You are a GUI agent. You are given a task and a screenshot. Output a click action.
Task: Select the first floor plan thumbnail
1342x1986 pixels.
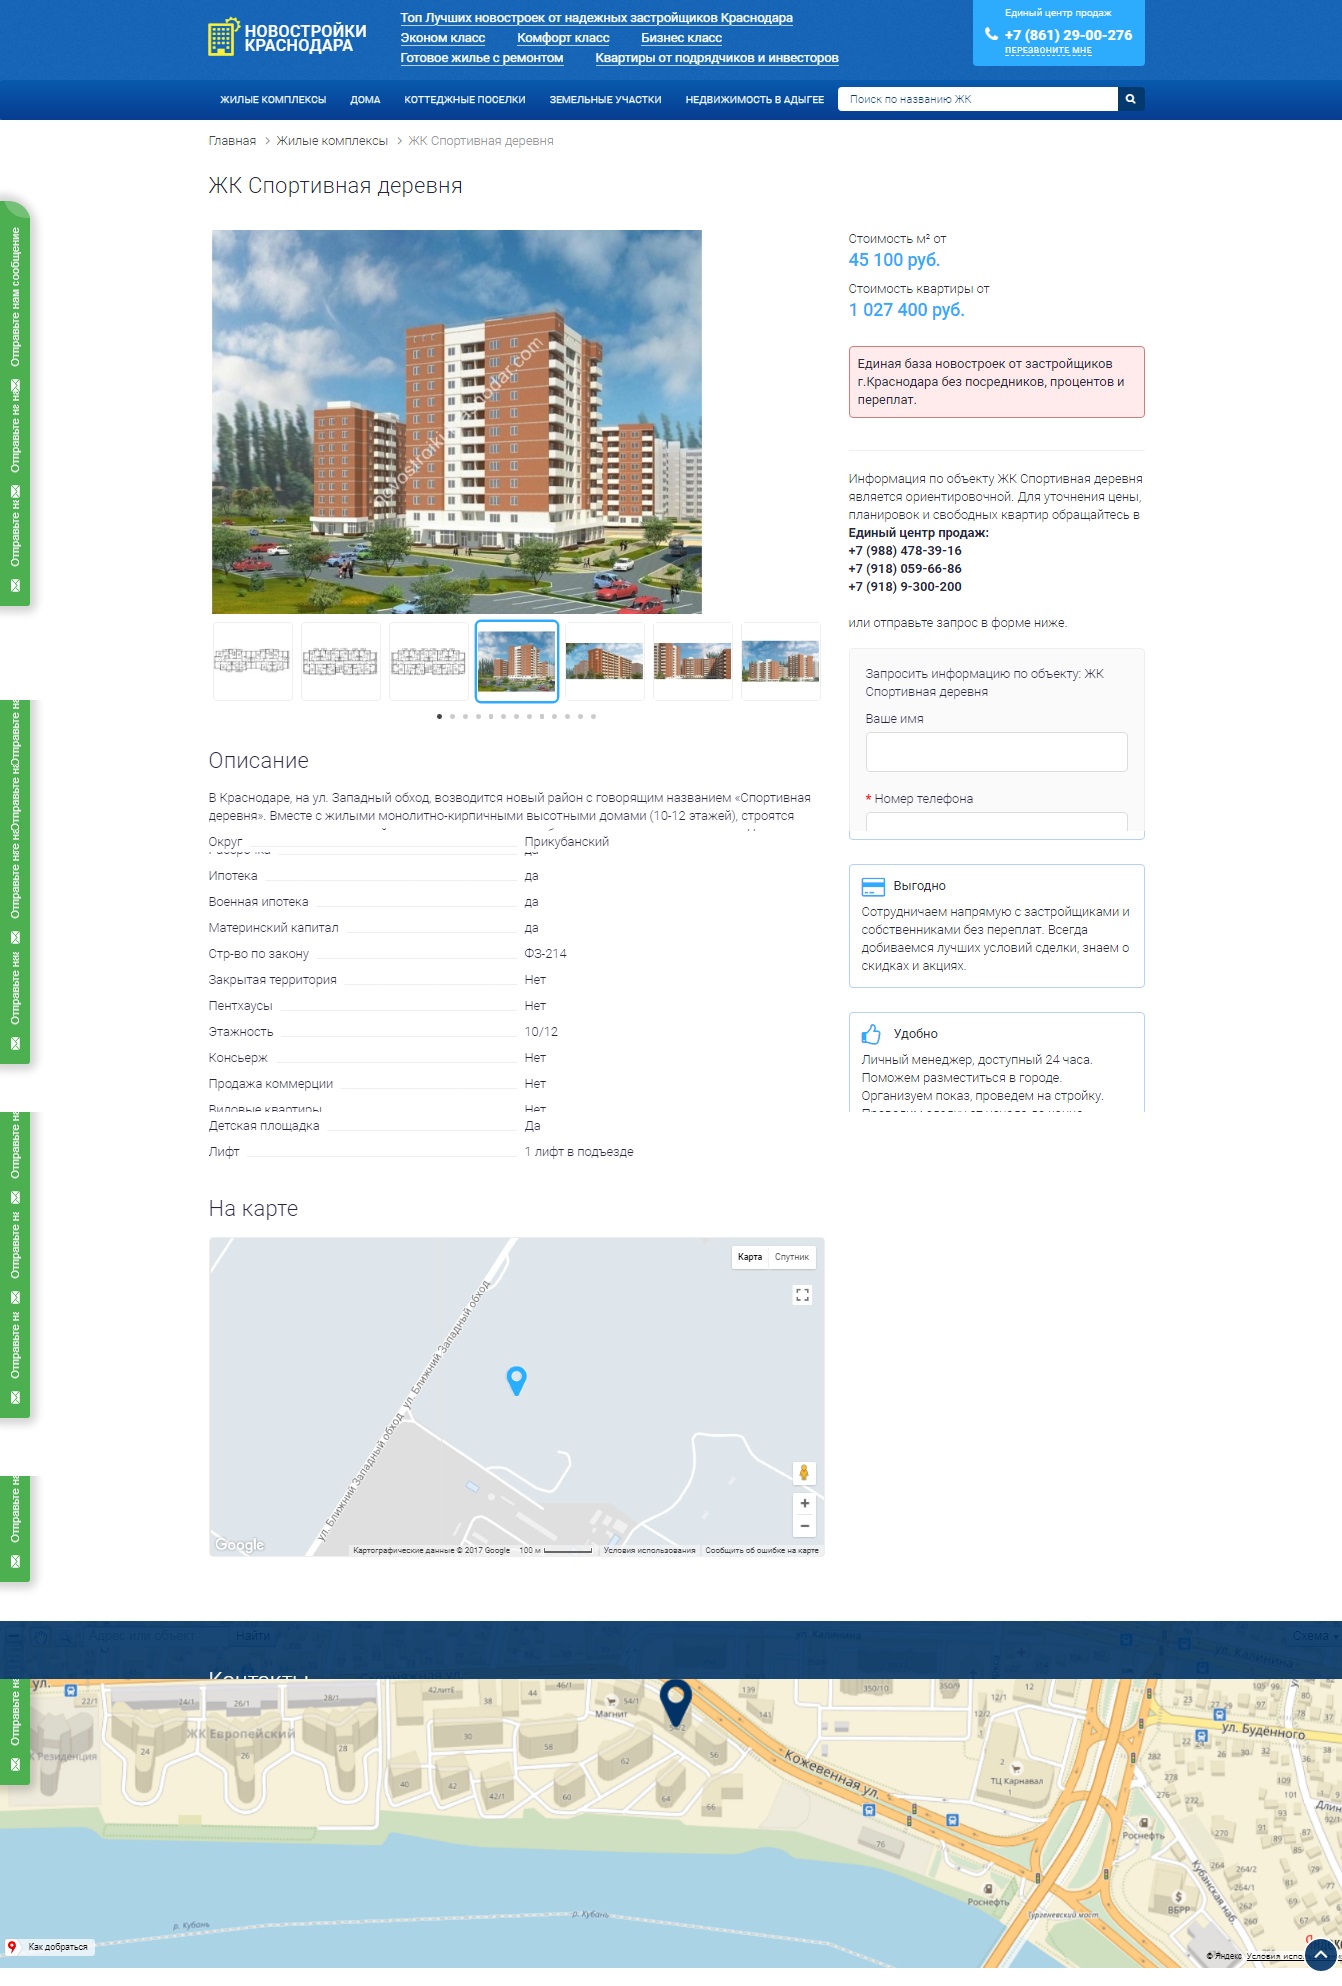(x=253, y=661)
